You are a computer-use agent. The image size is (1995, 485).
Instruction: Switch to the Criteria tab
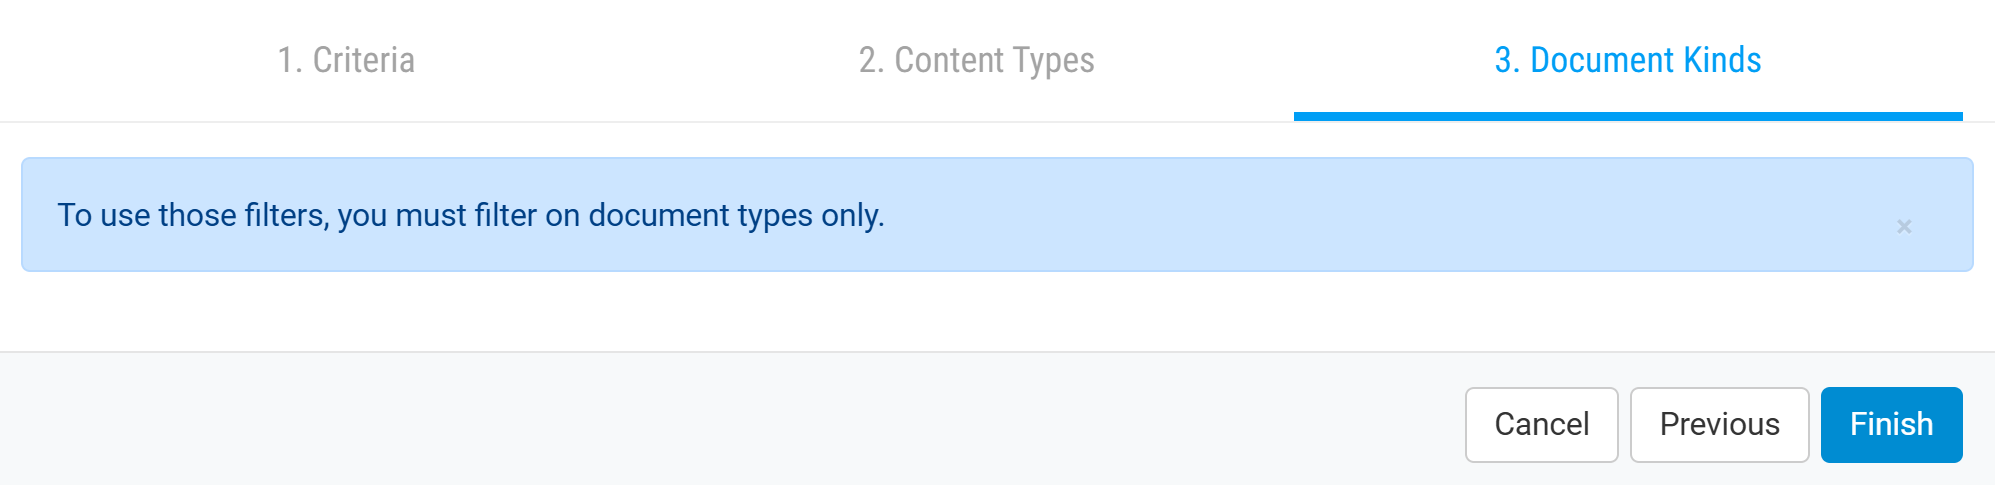(346, 60)
